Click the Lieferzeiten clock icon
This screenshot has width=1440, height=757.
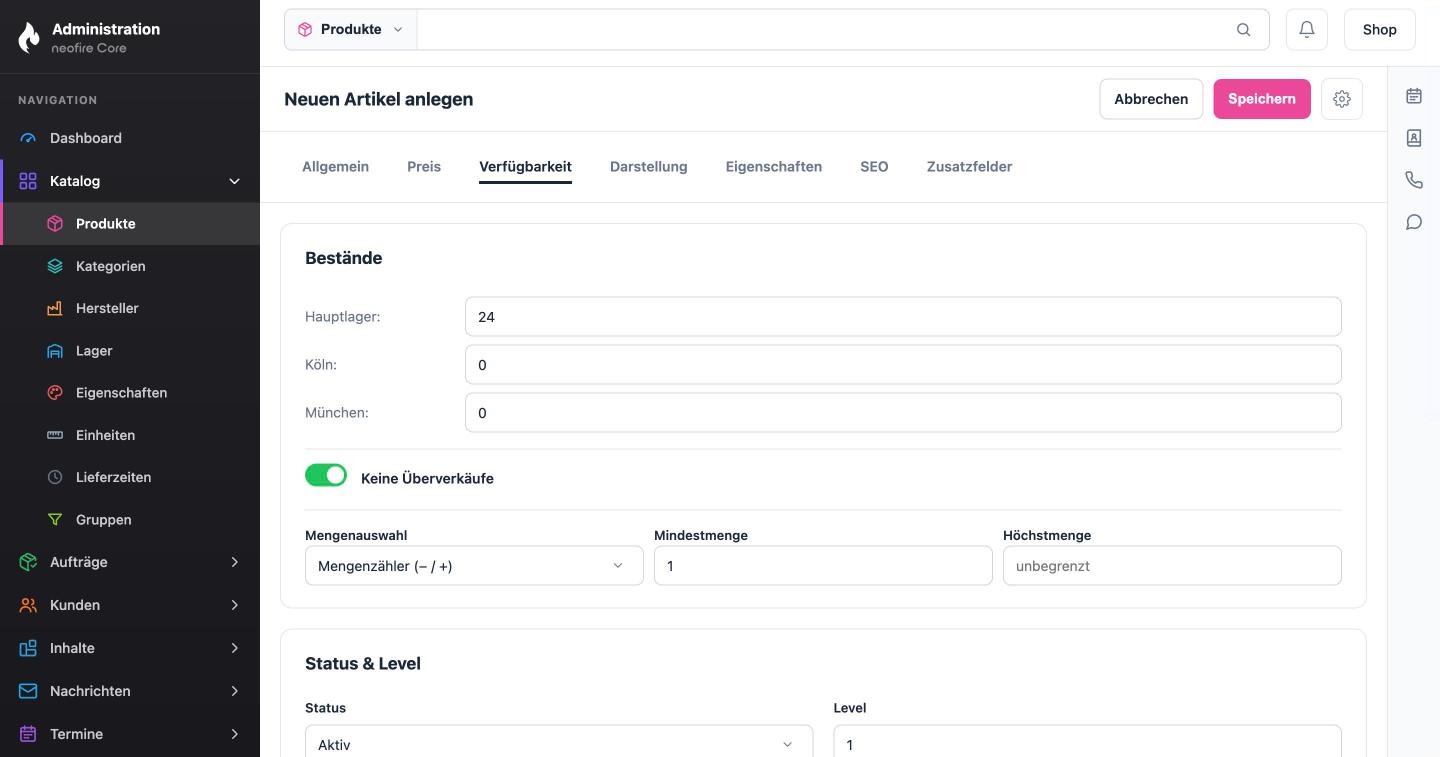(x=55, y=477)
